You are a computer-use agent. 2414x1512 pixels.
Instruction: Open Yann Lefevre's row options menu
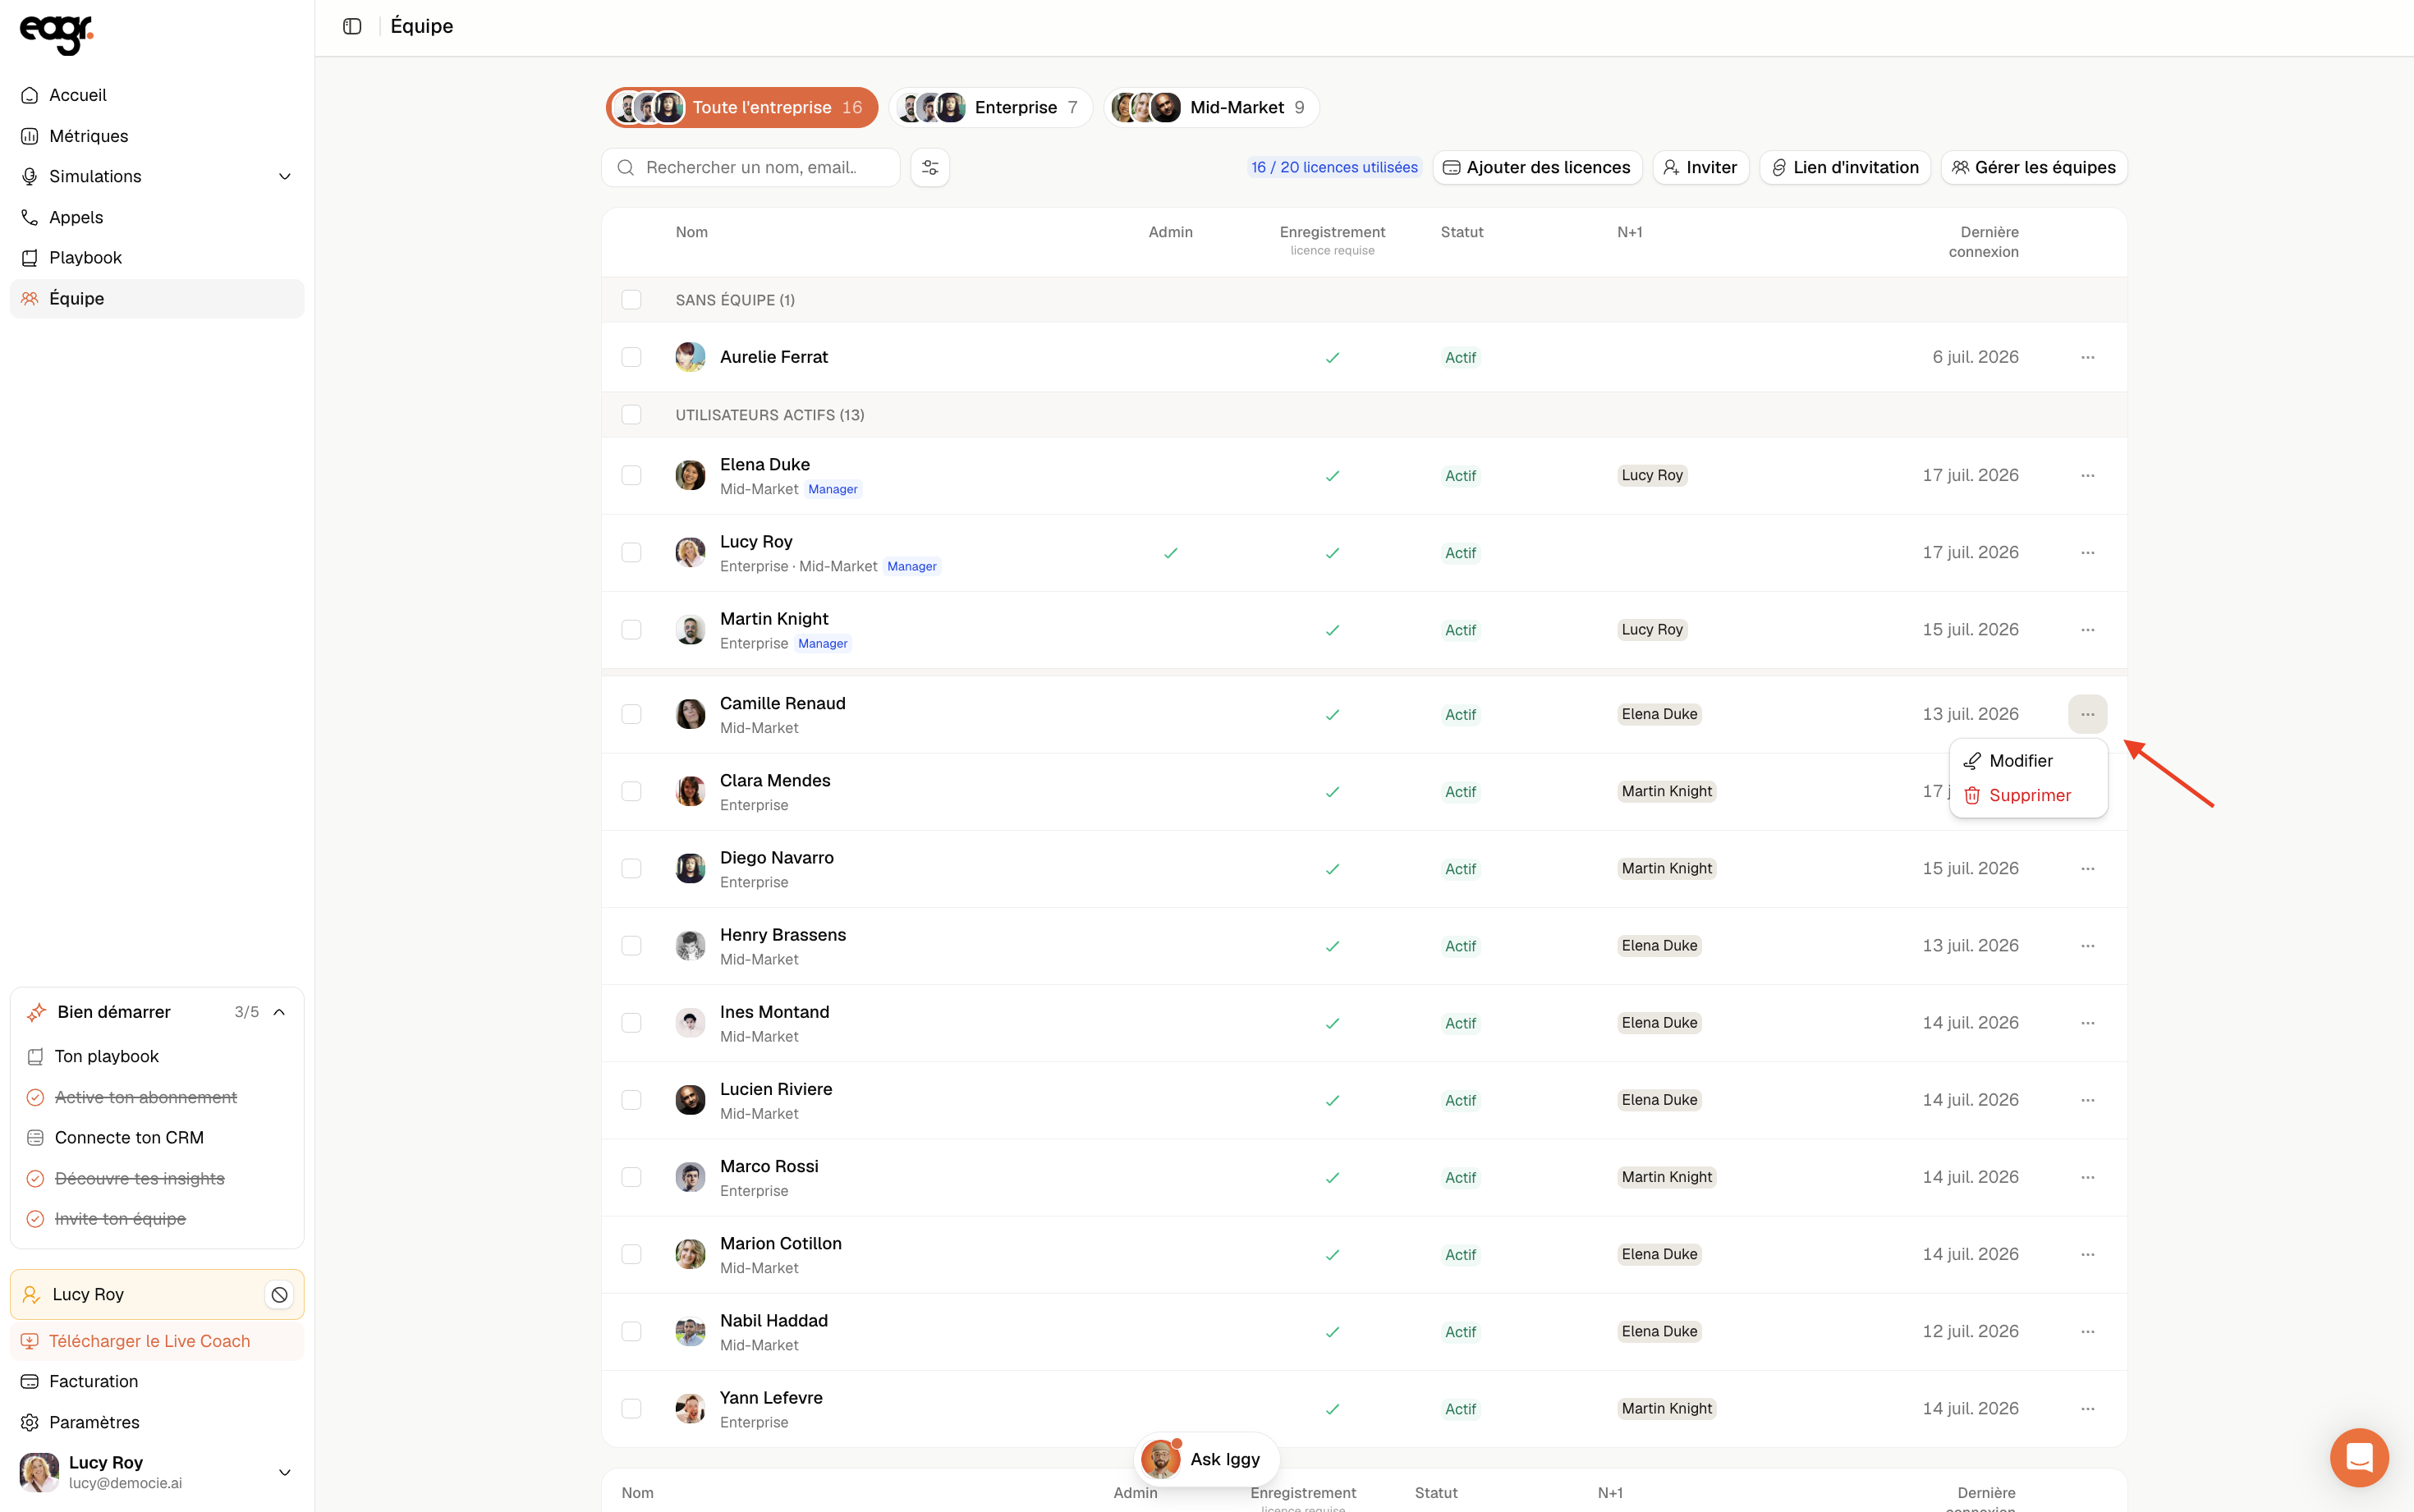[2087, 1408]
